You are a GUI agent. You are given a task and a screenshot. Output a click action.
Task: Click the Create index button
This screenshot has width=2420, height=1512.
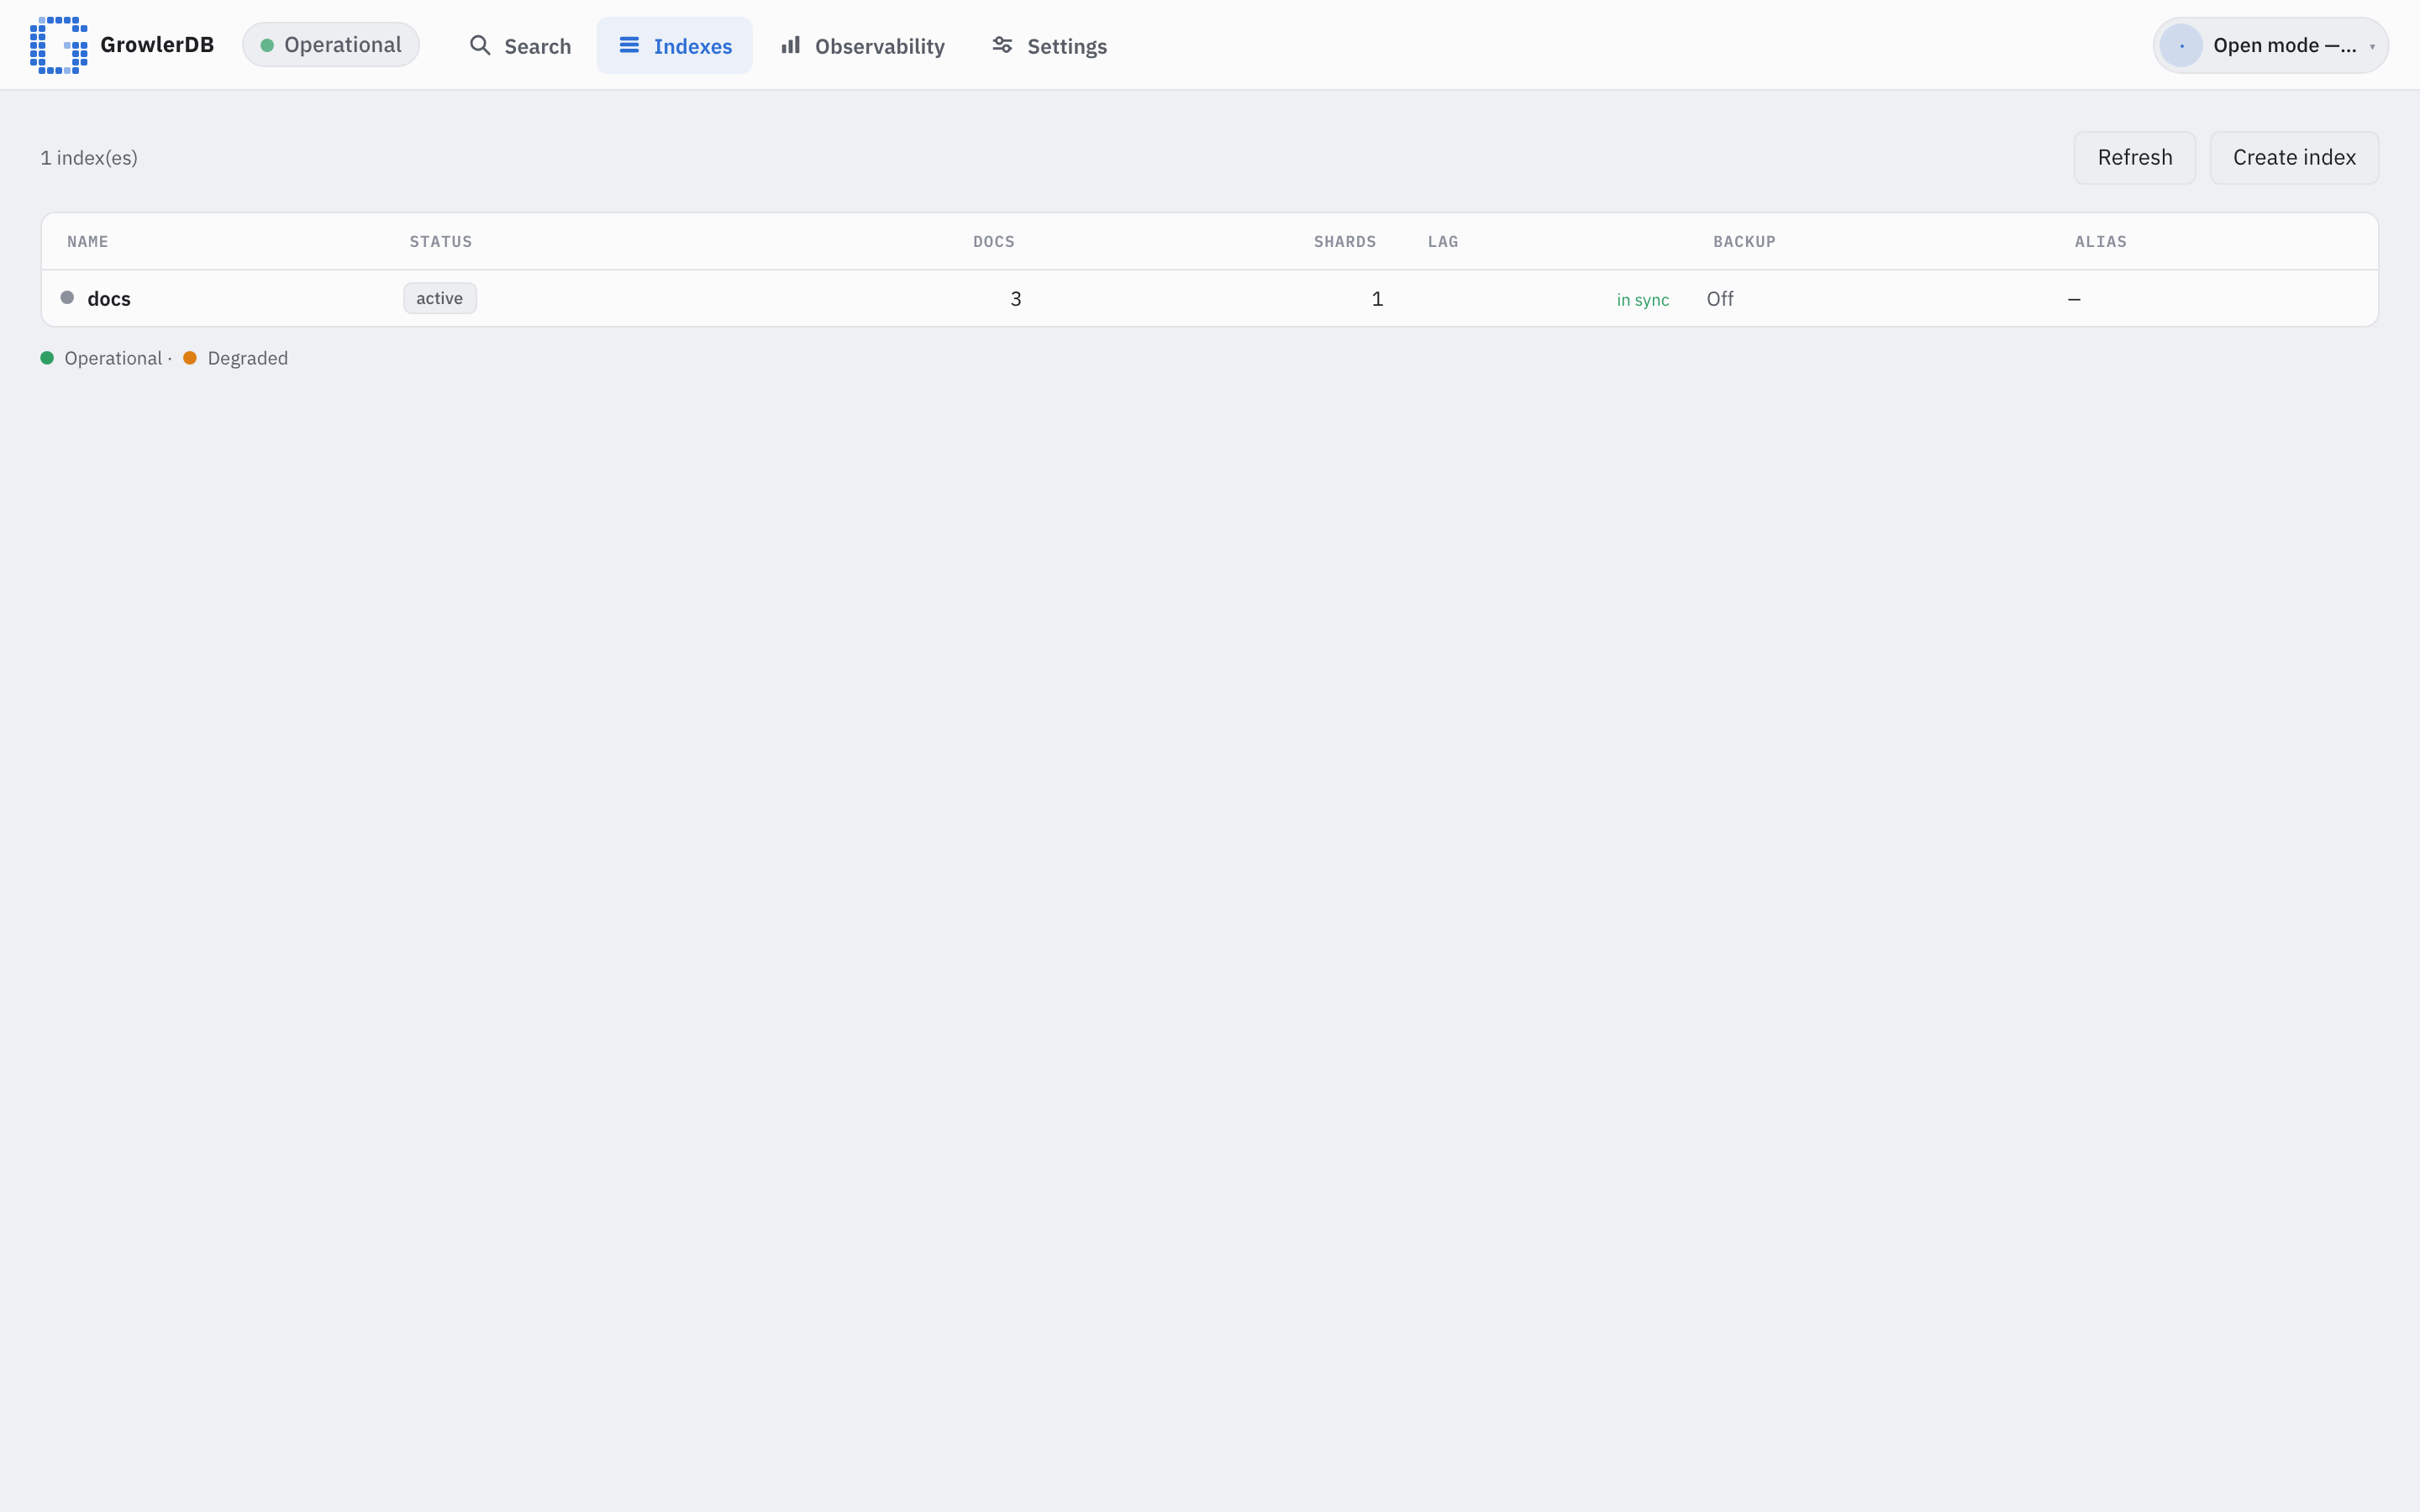[x=2294, y=158]
